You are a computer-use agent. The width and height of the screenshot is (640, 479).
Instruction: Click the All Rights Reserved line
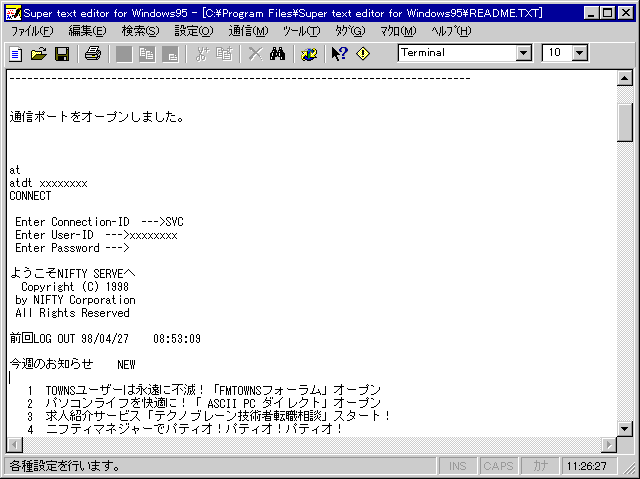point(72,313)
